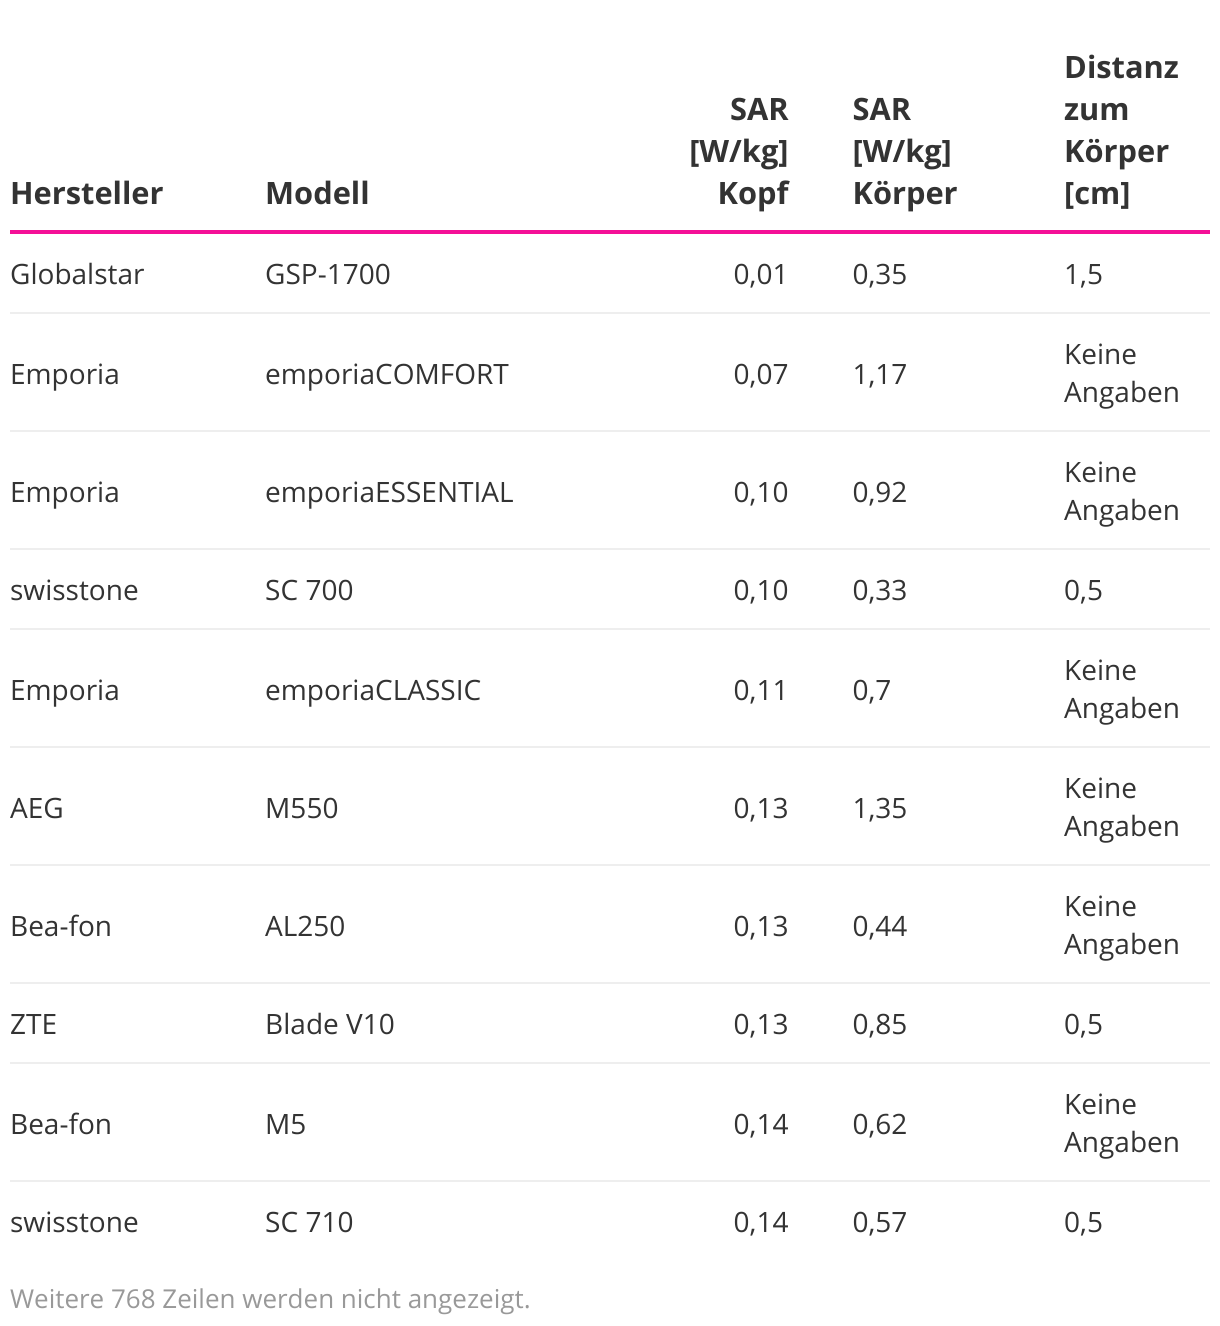Select the SAR Kopf column header
1220x1326 pixels.
pyautogui.click(x=740, y=151)
